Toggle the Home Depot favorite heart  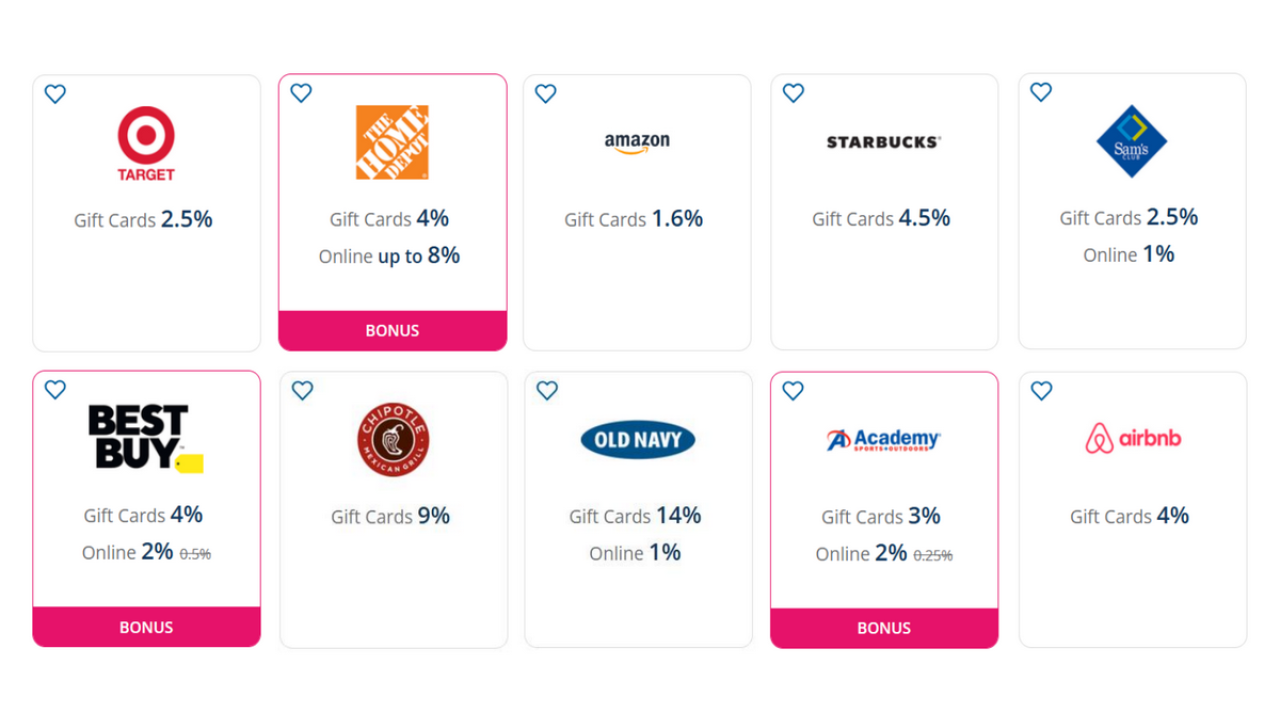tap(301, 93)
